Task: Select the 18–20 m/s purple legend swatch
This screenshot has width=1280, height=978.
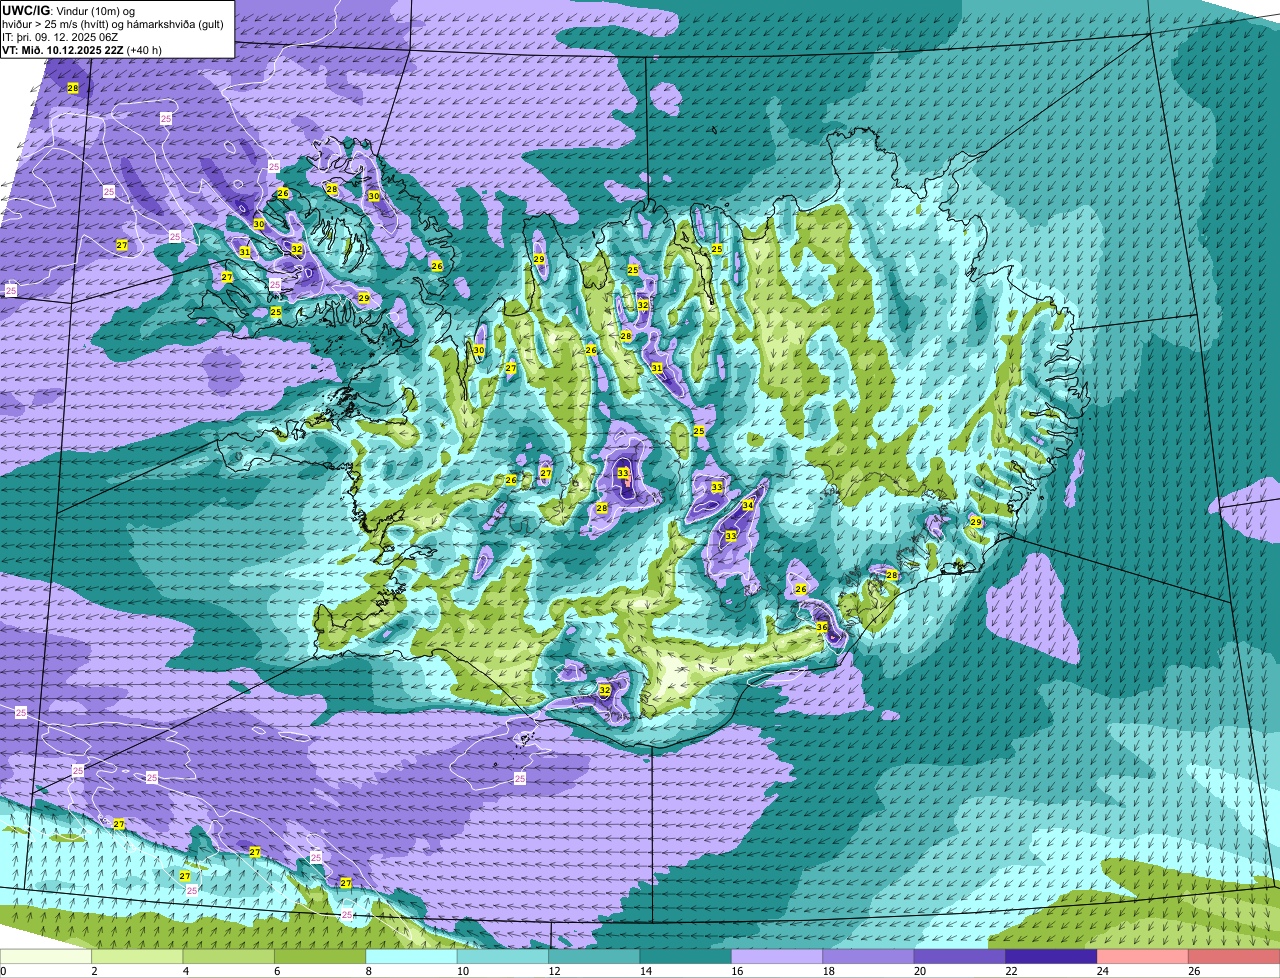Action: click(868, 956)
